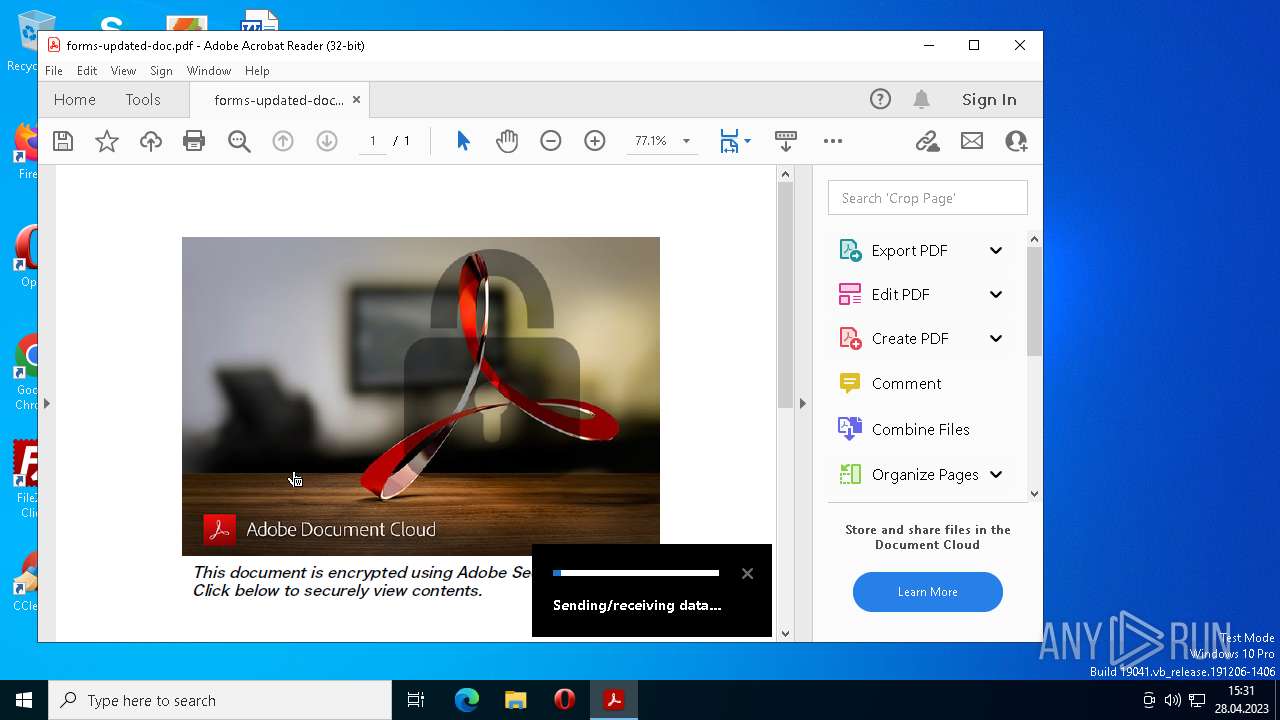
Task: Switch to the Tools tab
Action: tap(143, 100)
